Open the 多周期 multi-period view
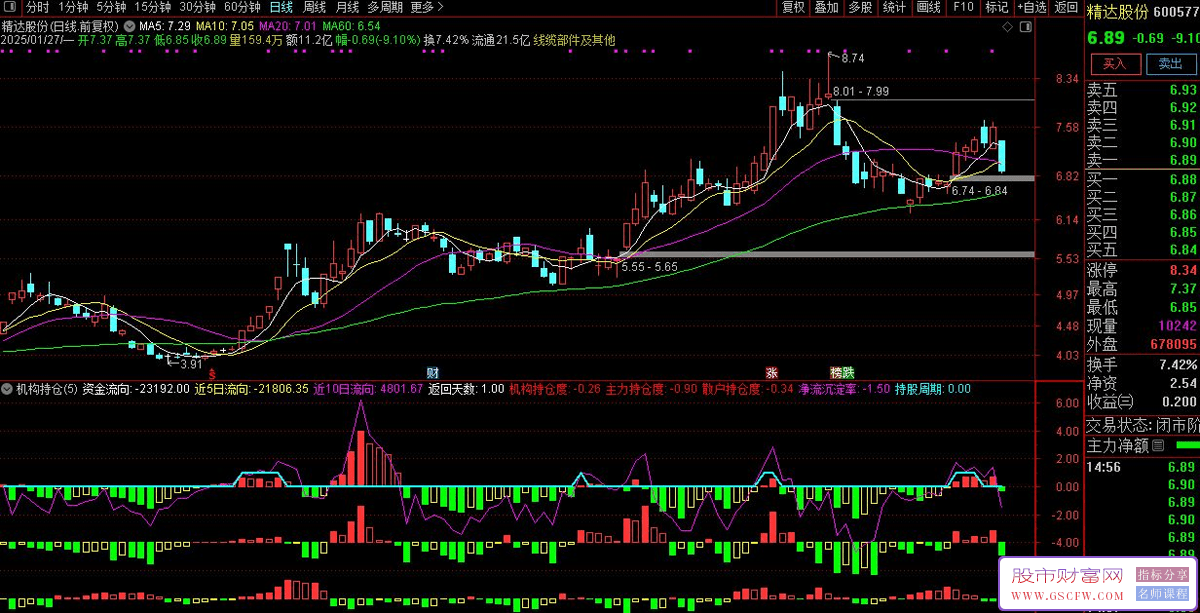Viewport: 1200px width, 613px height. click(x=386, y=7)
